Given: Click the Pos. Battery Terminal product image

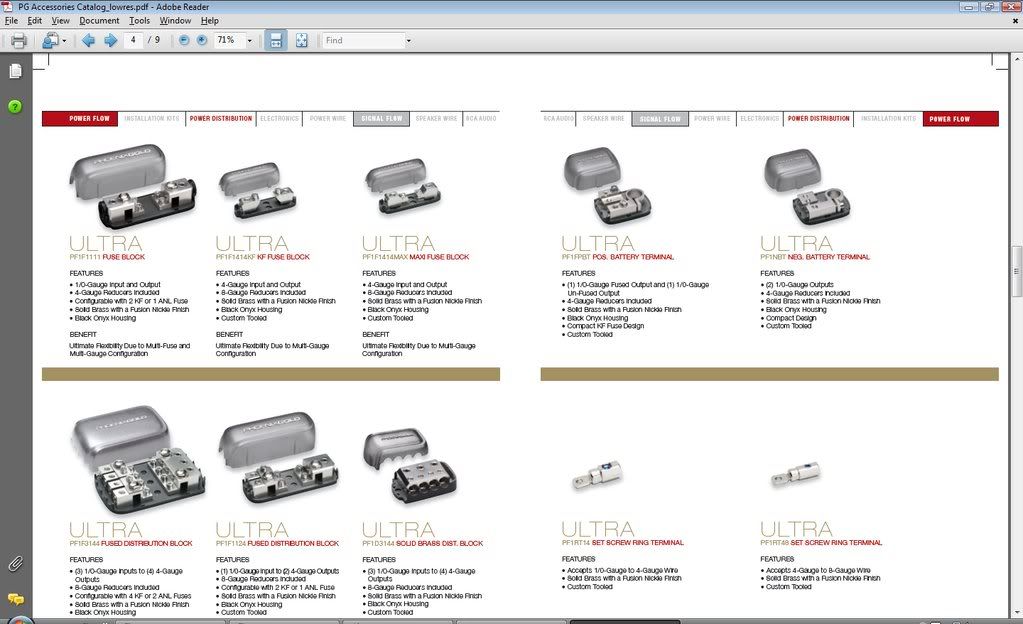Looking at the screenshot, I should 606,187.
